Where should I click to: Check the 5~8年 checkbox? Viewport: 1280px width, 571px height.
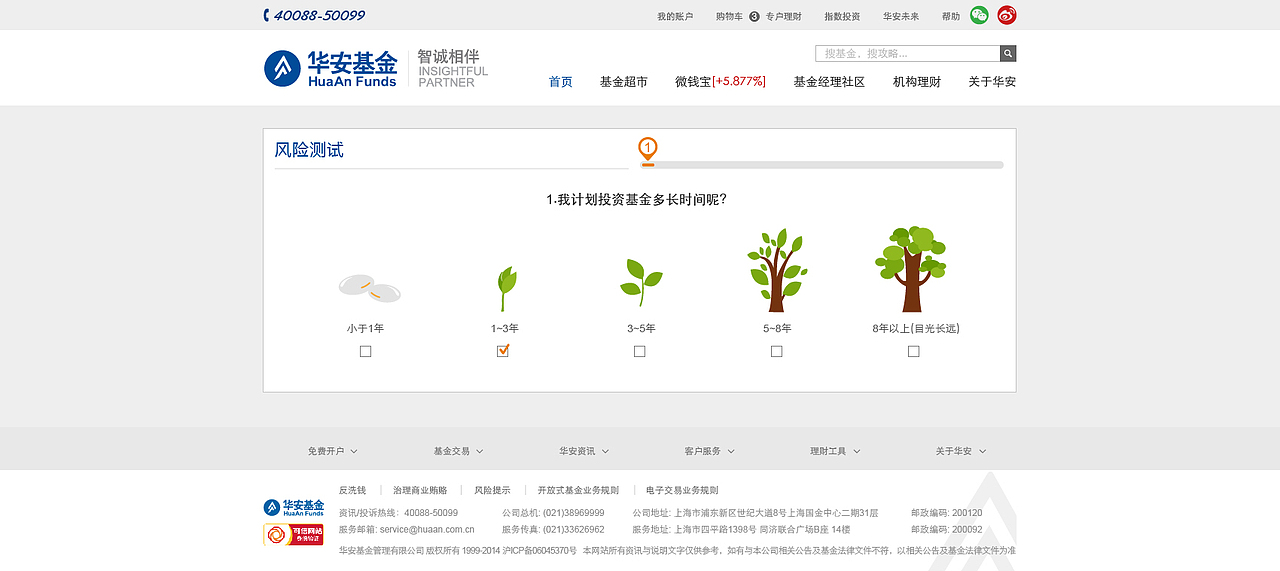tap(777, 351)
